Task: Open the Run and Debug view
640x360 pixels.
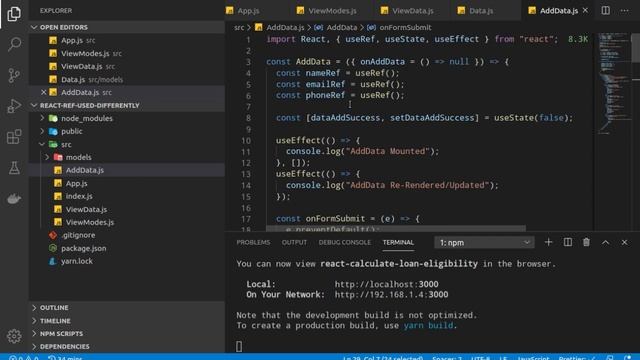Action: [x=14, y=106]
